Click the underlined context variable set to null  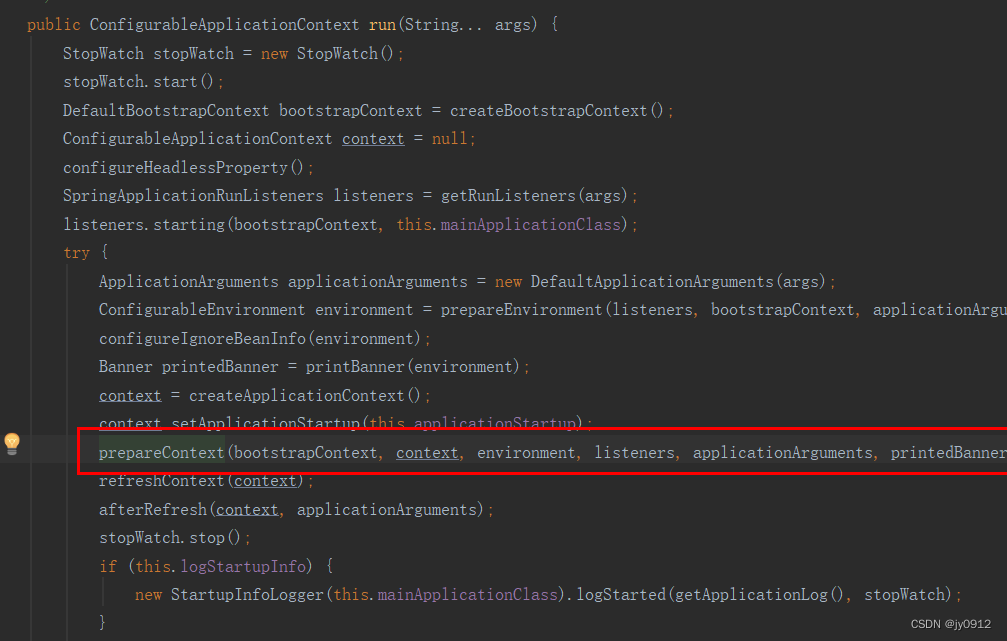pos(373,139)
